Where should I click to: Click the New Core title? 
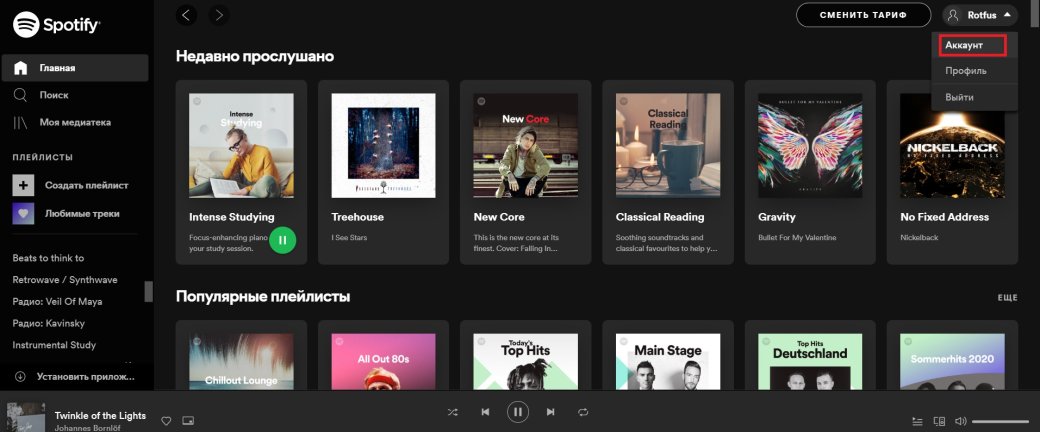[x=499, y=217]
